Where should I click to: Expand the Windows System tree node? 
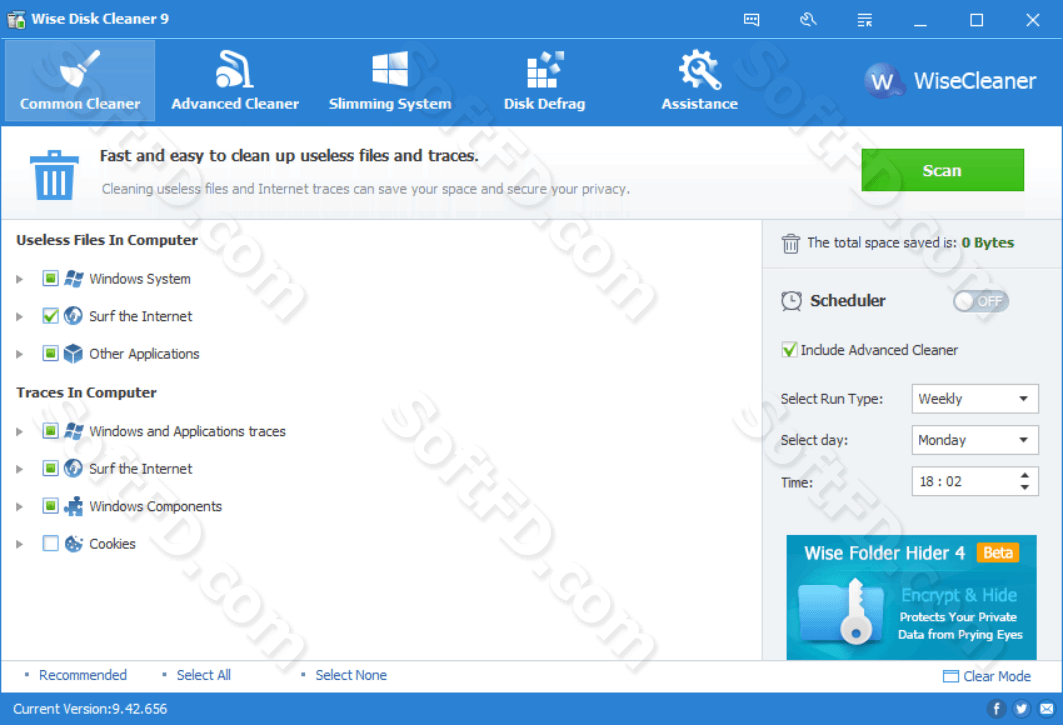(x=20, y=279)
